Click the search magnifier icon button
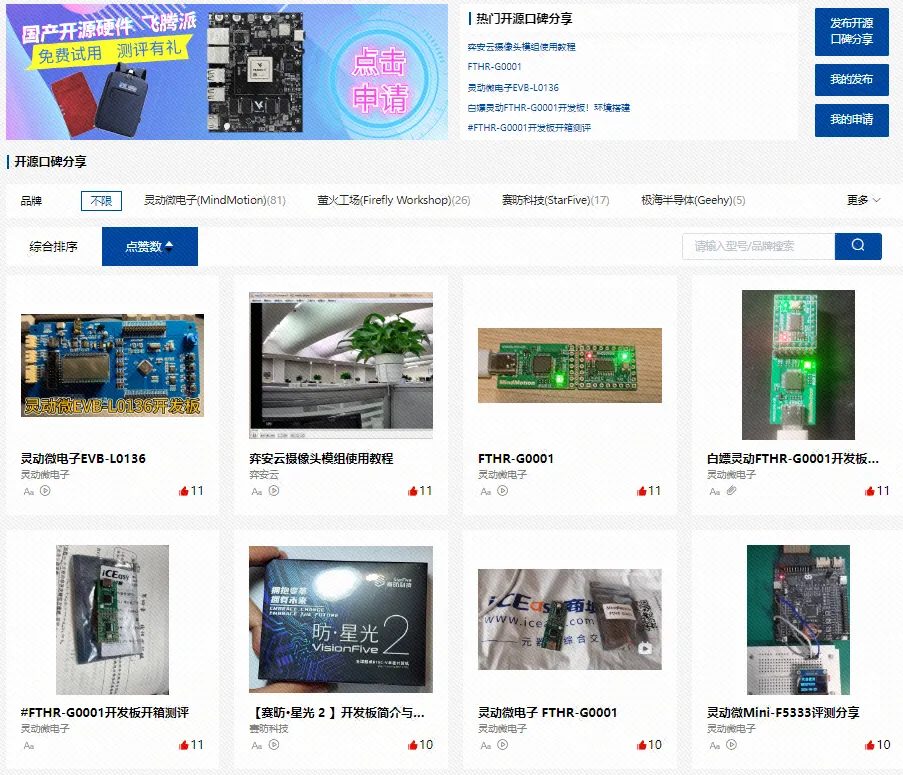This screenshot has width=903, height=775. click(x=858, y=246)
